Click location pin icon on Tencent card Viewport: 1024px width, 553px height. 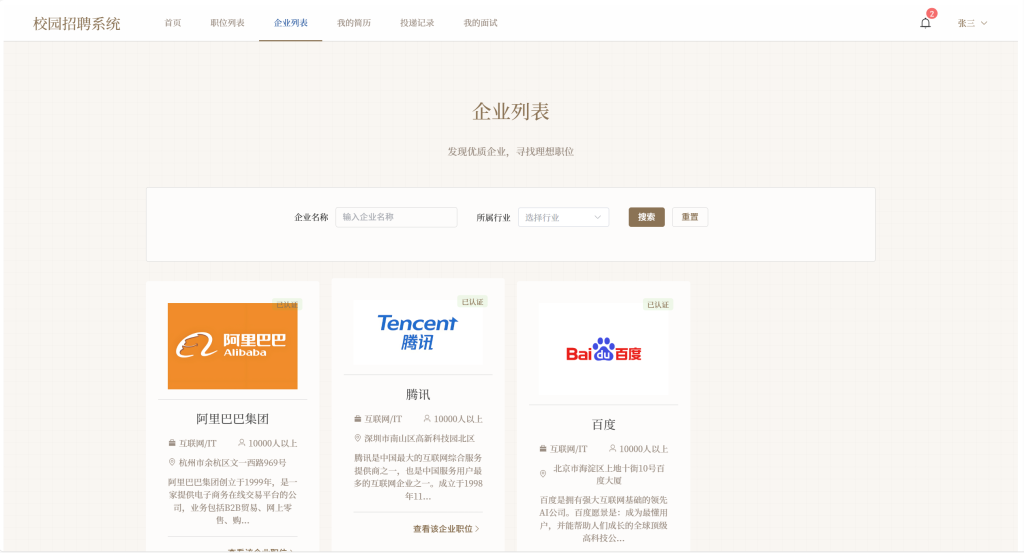pos(358,438)
